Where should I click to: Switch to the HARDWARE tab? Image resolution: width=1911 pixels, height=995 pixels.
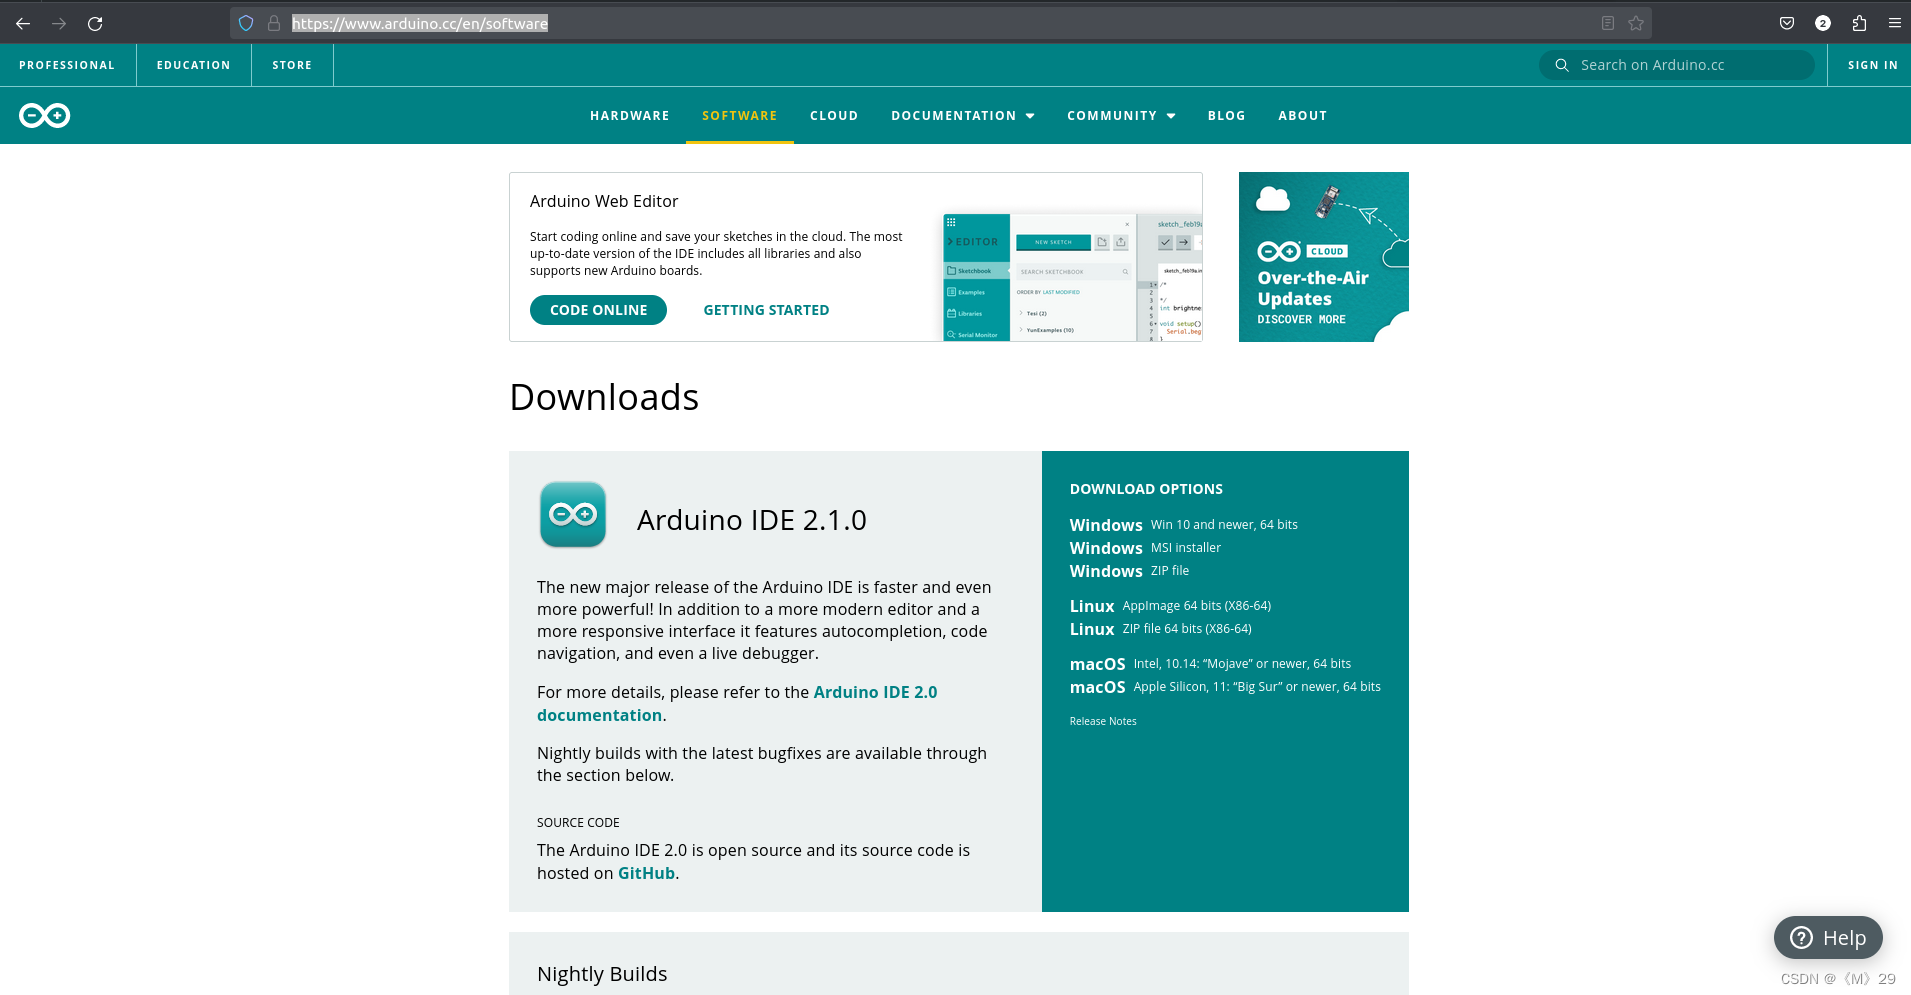pos(629,115)
